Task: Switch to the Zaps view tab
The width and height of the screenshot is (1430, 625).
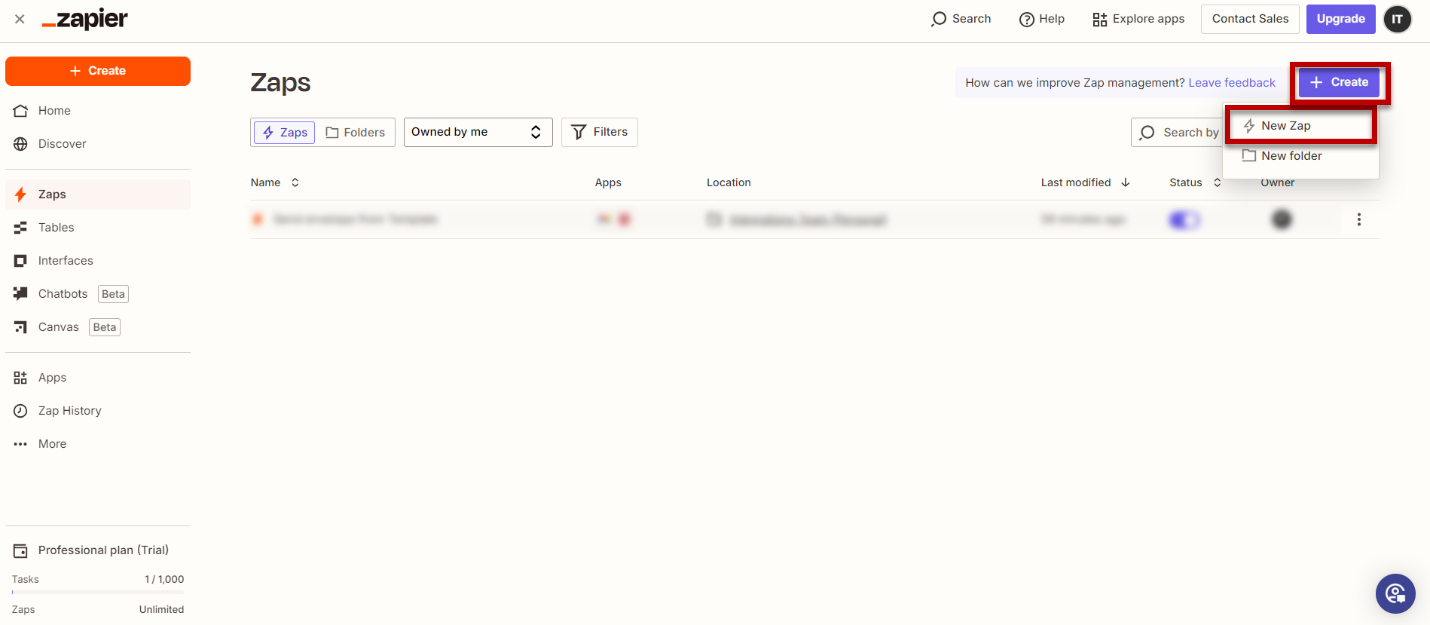Action: [x=285, y=132]
